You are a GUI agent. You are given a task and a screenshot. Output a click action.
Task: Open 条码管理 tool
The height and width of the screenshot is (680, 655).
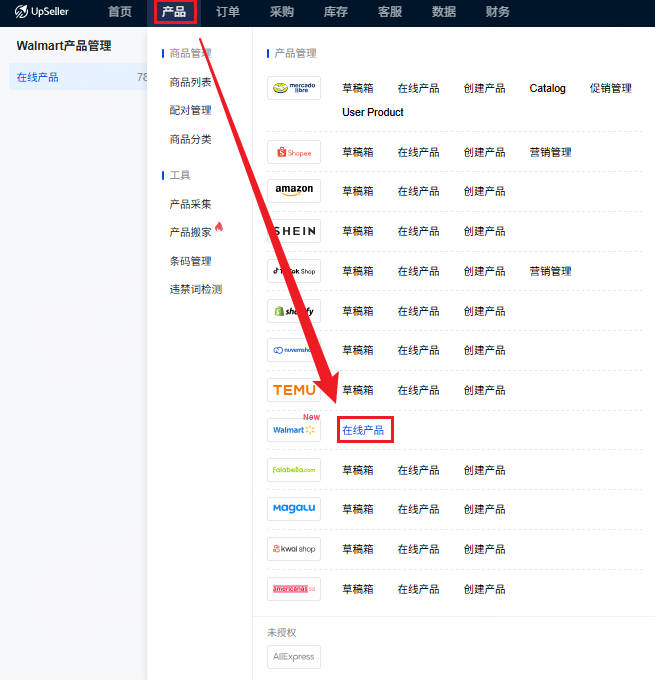190,261
